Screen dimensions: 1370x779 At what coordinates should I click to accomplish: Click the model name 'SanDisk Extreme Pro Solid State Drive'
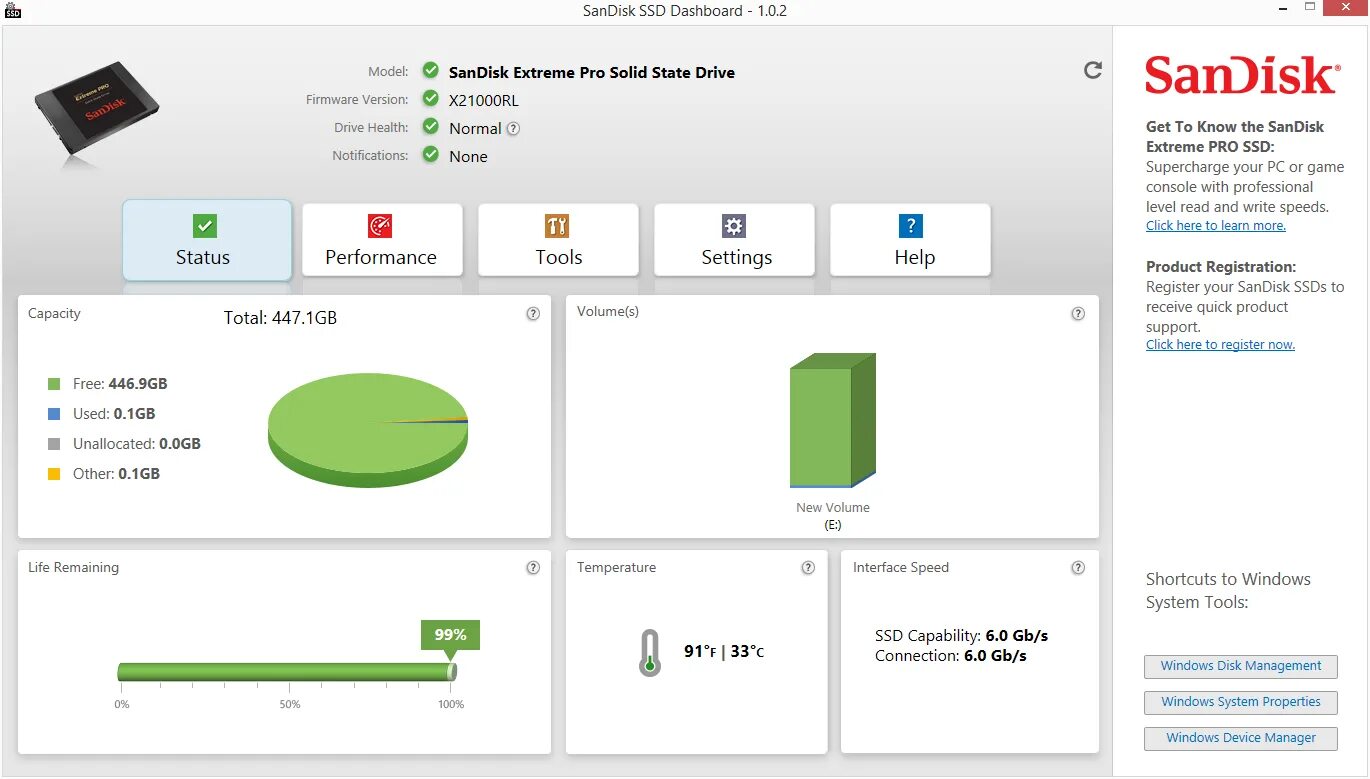coord(592,72)
